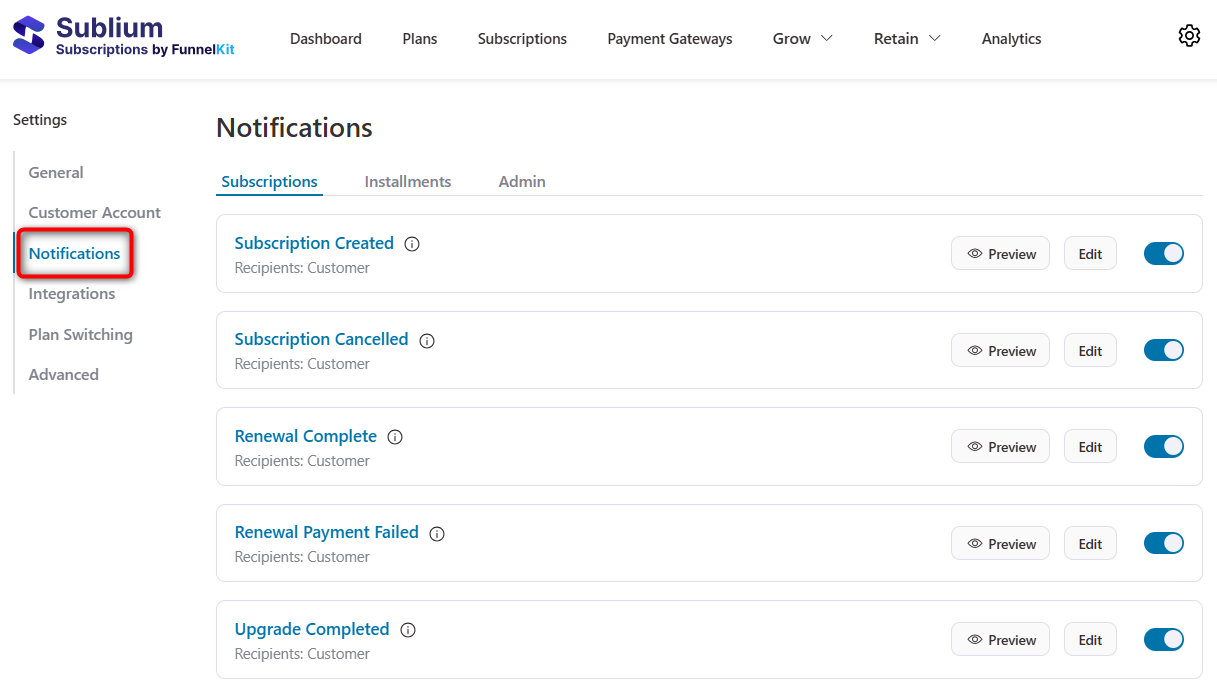
Task: Edit Upgrade Completed notification
Action: [x=1090, y=640]
